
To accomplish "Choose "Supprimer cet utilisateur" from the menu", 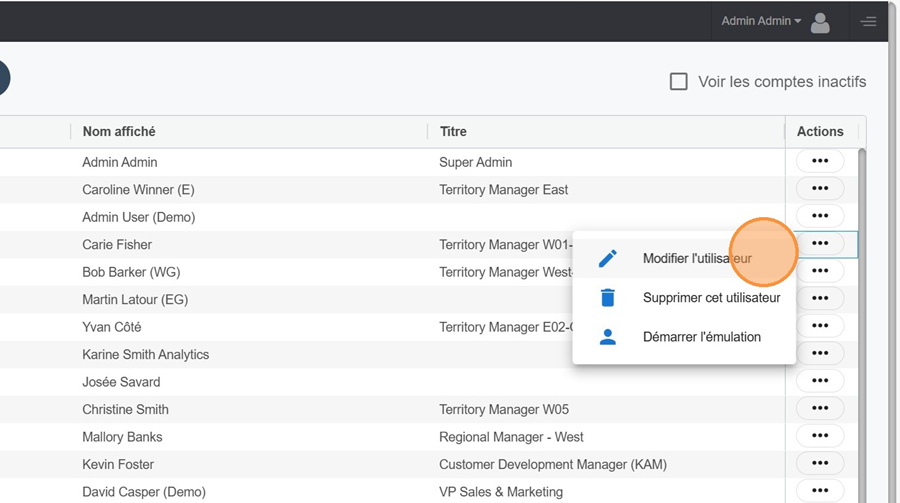I will click(x=711, y=298).
